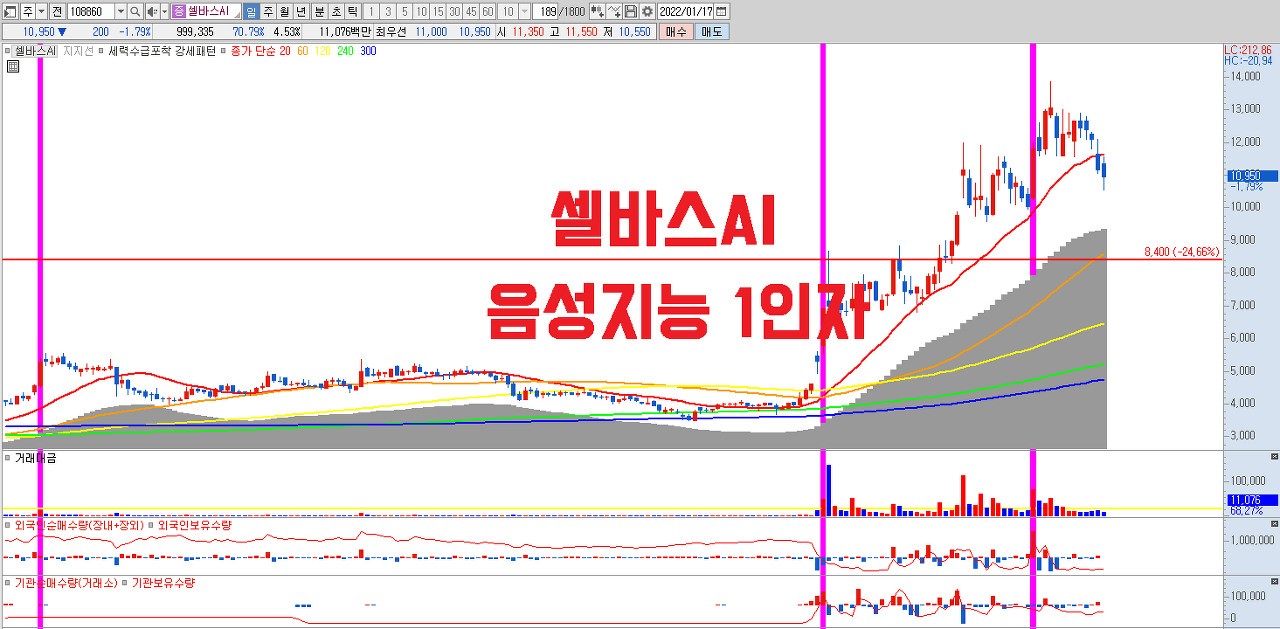Viewport: 1280px width, 629px height.
Task: Expand the dropdown arrow beside speaker icon
Action: tap(165, 12)
